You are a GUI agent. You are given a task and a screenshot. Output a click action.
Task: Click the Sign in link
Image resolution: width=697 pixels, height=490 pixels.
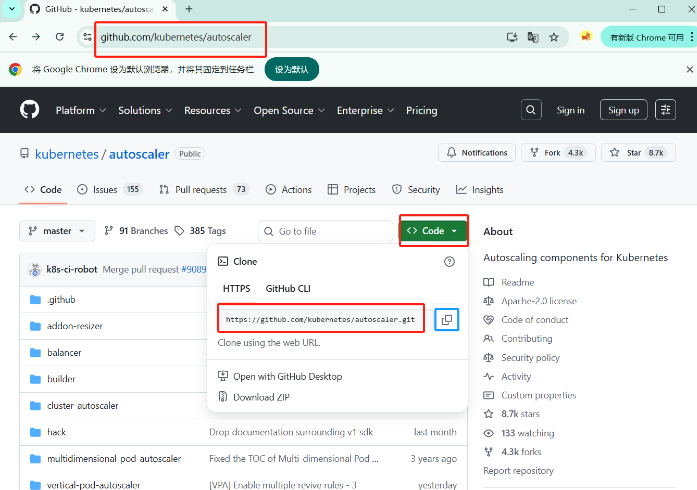(x=570, y=110)
